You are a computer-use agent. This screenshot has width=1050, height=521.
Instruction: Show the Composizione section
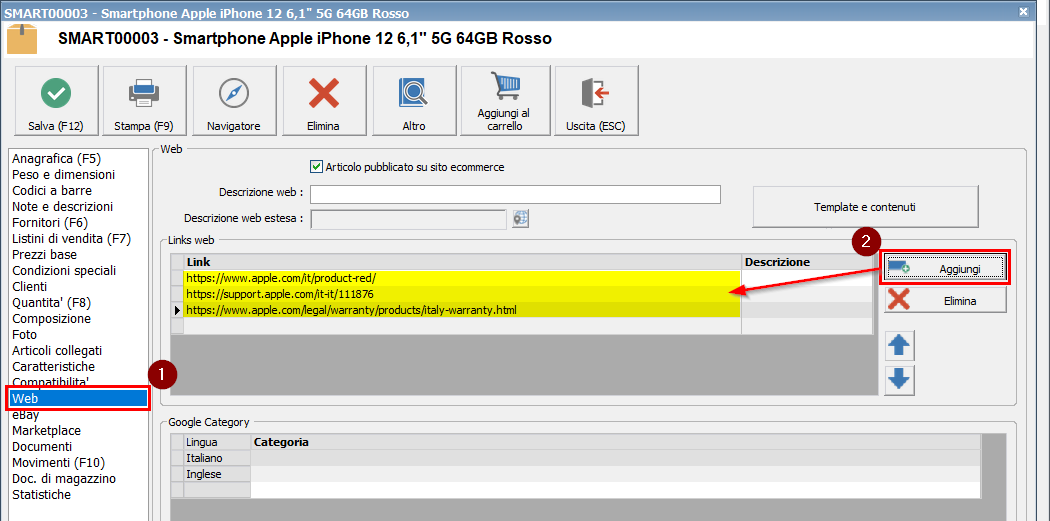[52, 319]
